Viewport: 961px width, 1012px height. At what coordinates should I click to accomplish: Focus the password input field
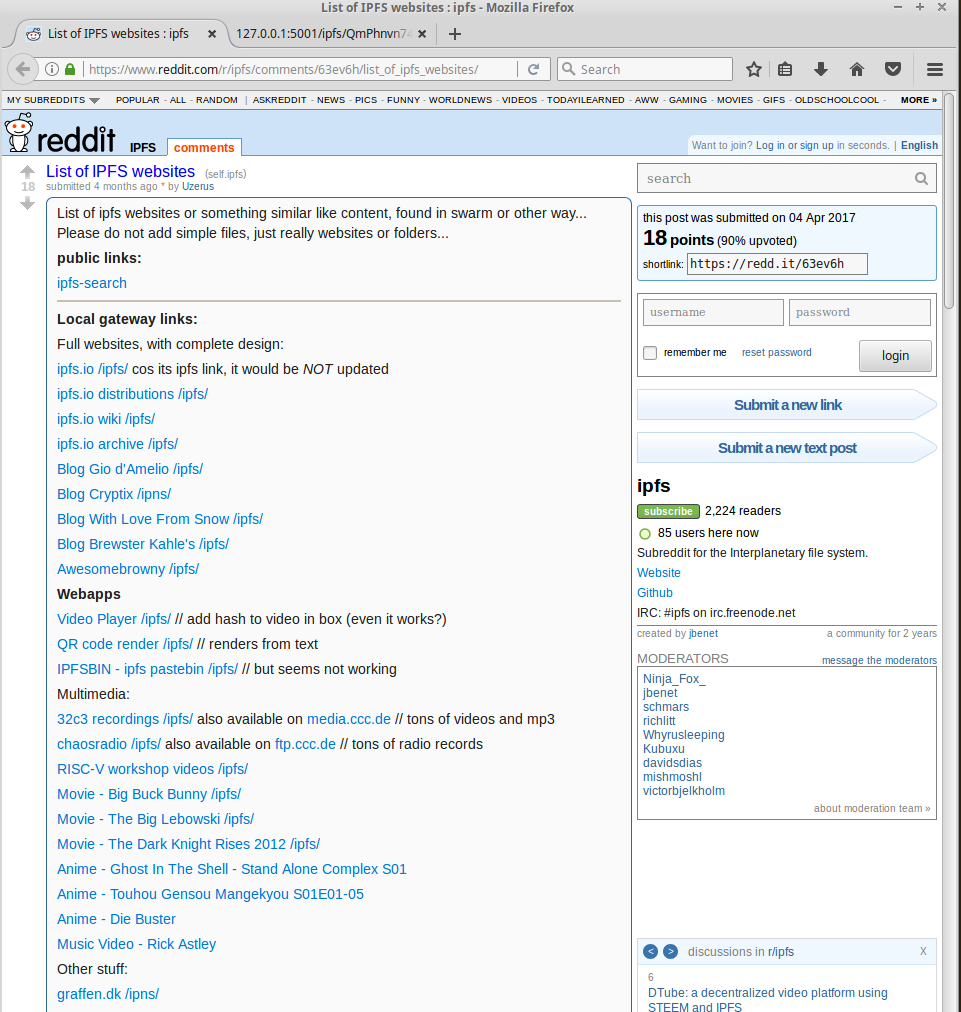860,312
